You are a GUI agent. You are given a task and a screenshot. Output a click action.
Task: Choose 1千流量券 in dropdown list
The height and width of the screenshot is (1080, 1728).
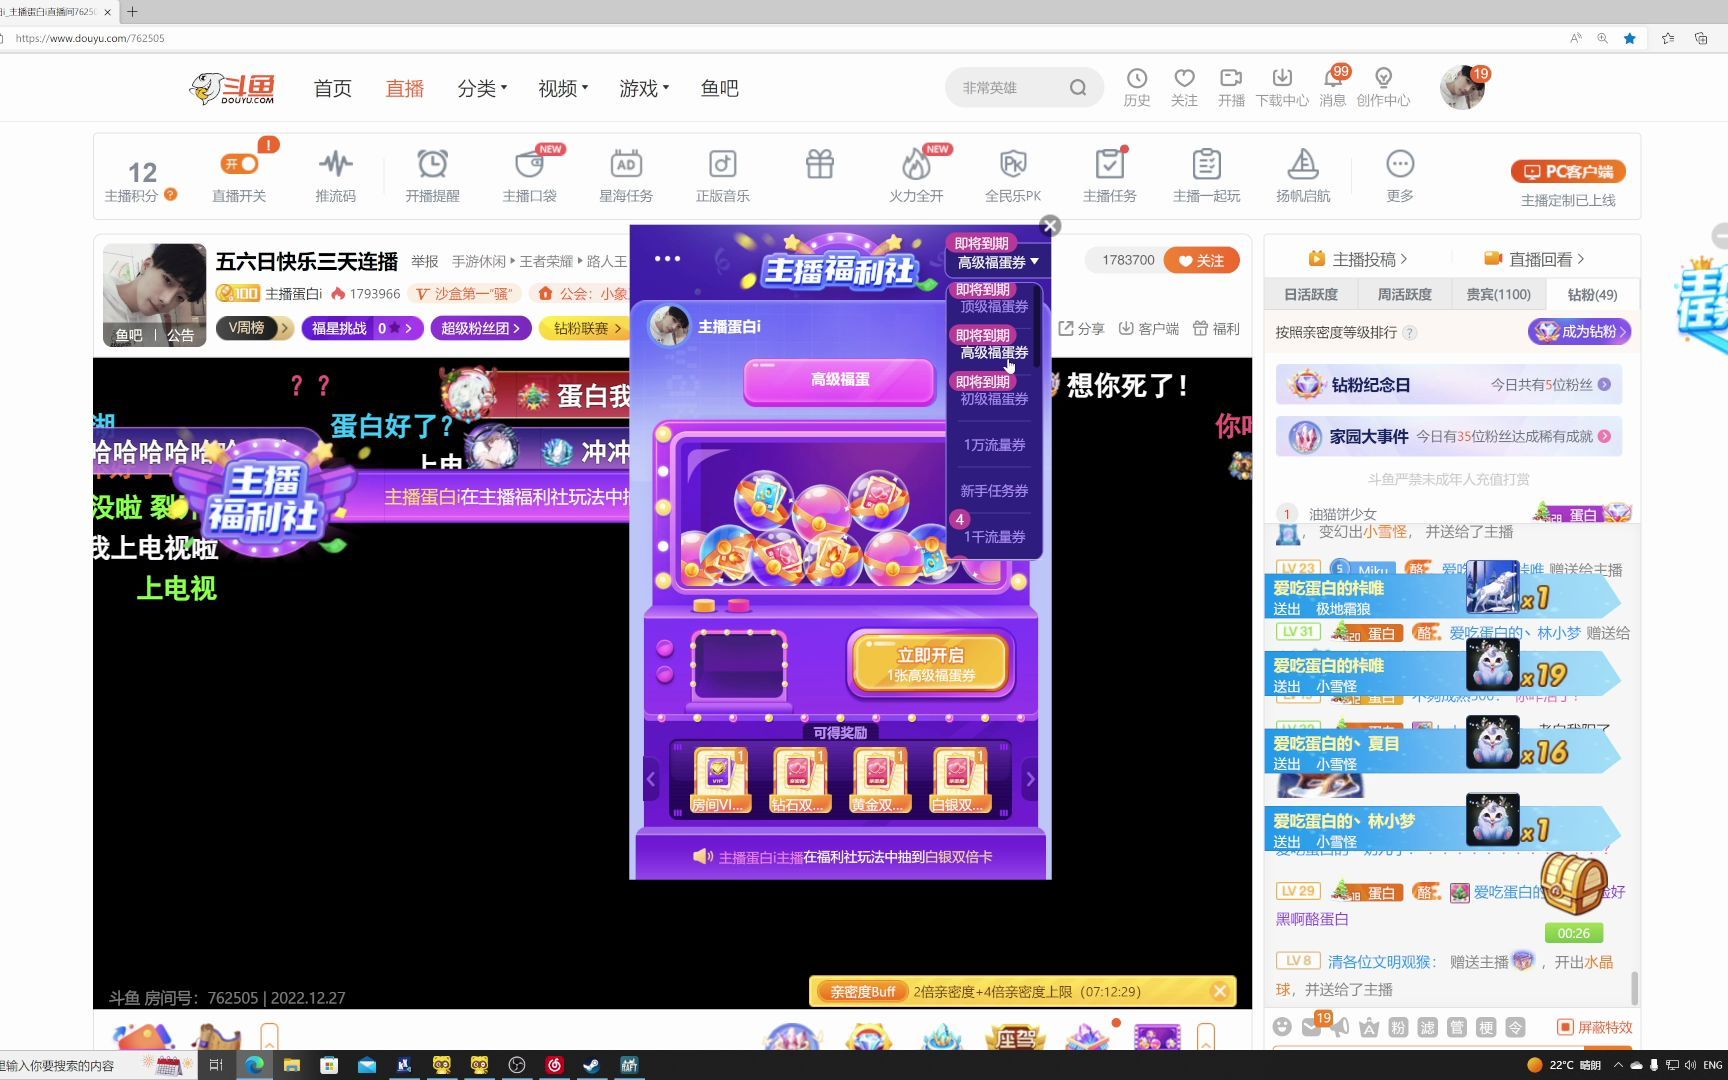[x=994, y=537]
